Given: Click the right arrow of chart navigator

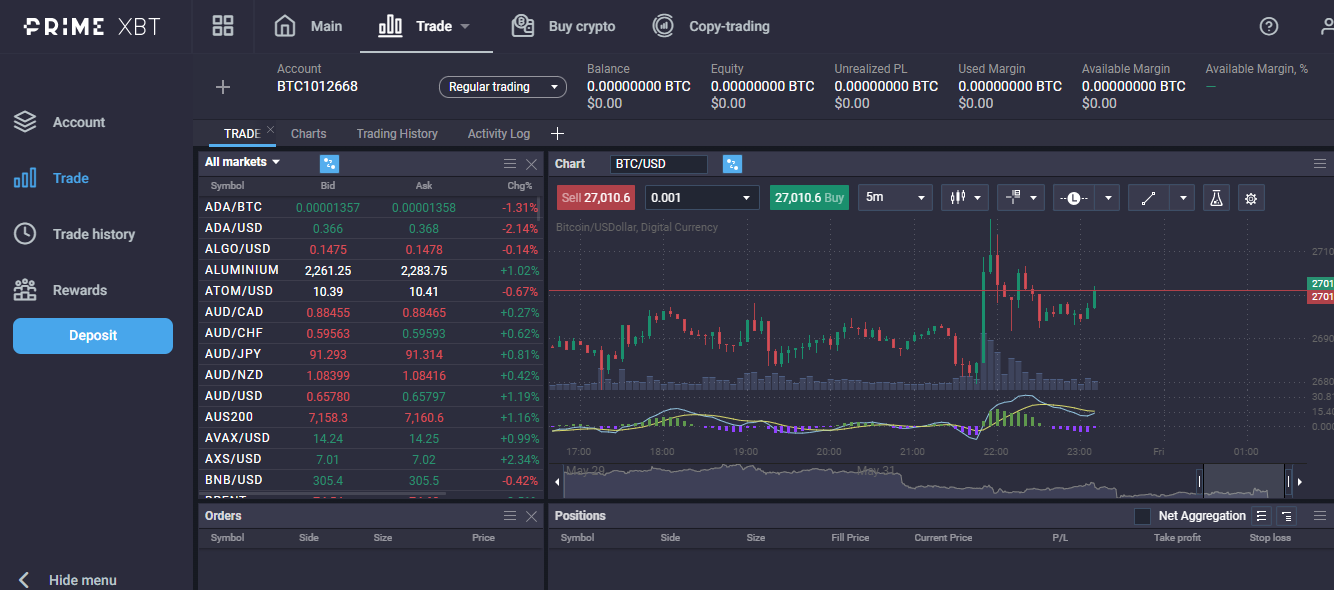Looking at the screenshot, I should 1299,482.
